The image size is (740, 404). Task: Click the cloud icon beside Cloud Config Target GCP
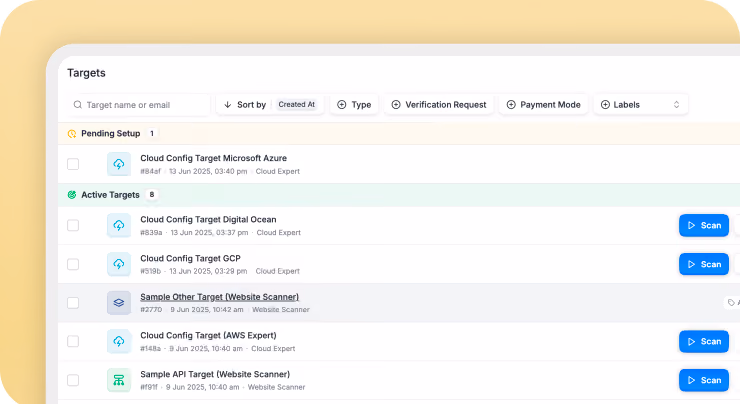click(119, 264)
